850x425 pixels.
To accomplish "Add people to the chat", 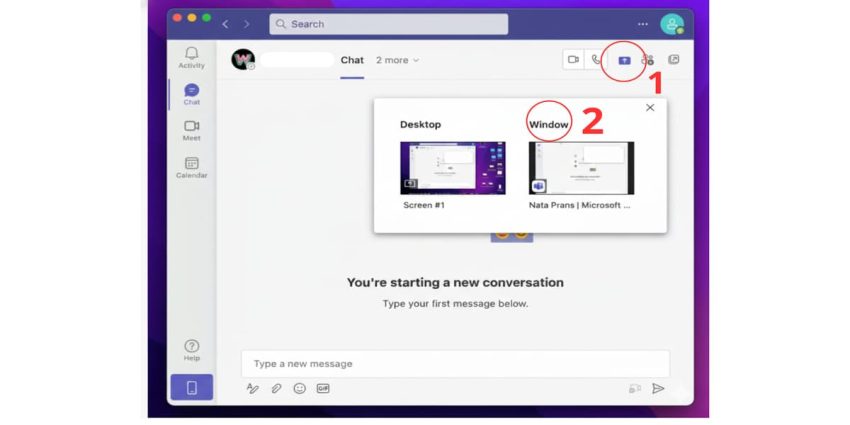I will (647, 60).
